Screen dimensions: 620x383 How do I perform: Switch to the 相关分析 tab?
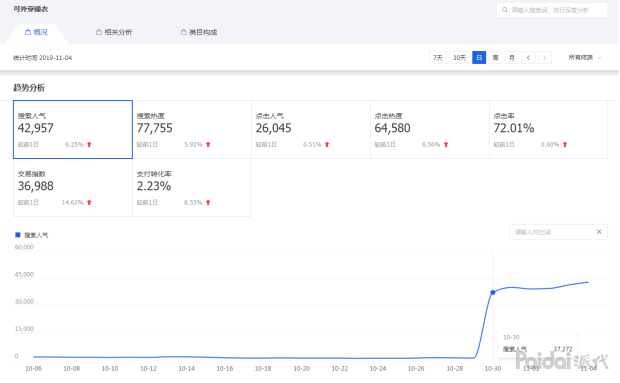point(114,32)
